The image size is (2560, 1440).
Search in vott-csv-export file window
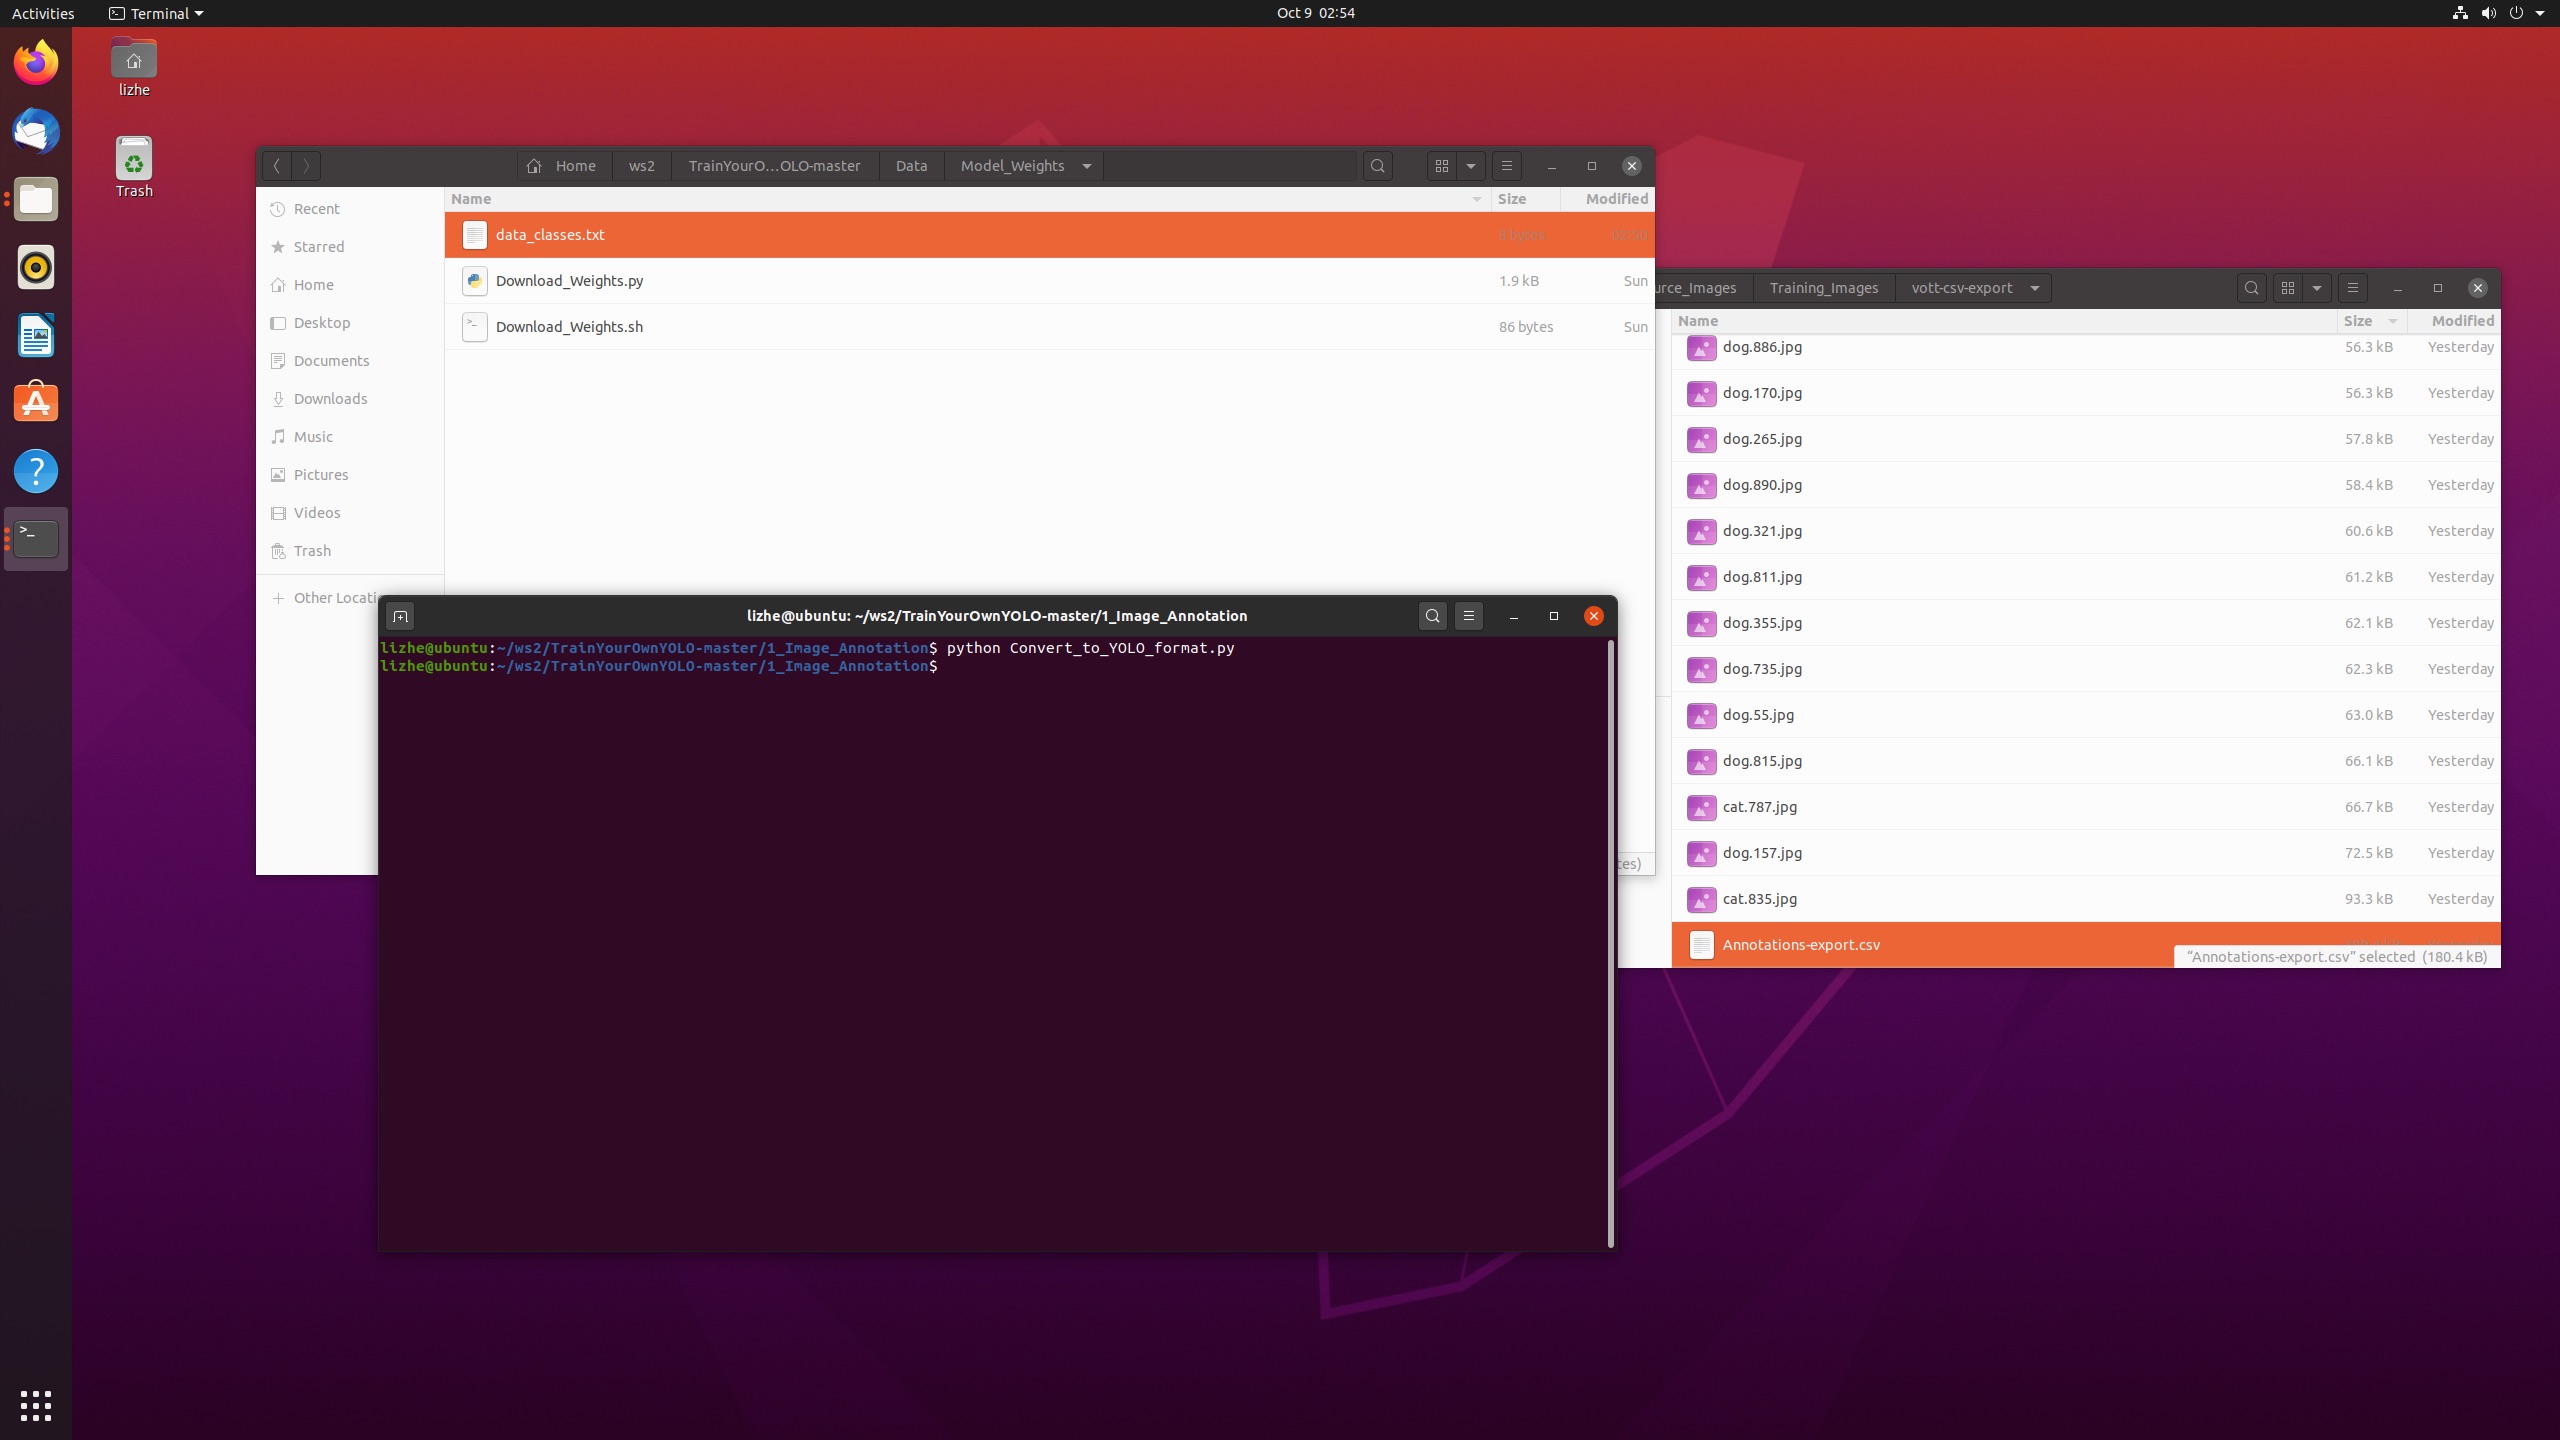coord(2251,288)
